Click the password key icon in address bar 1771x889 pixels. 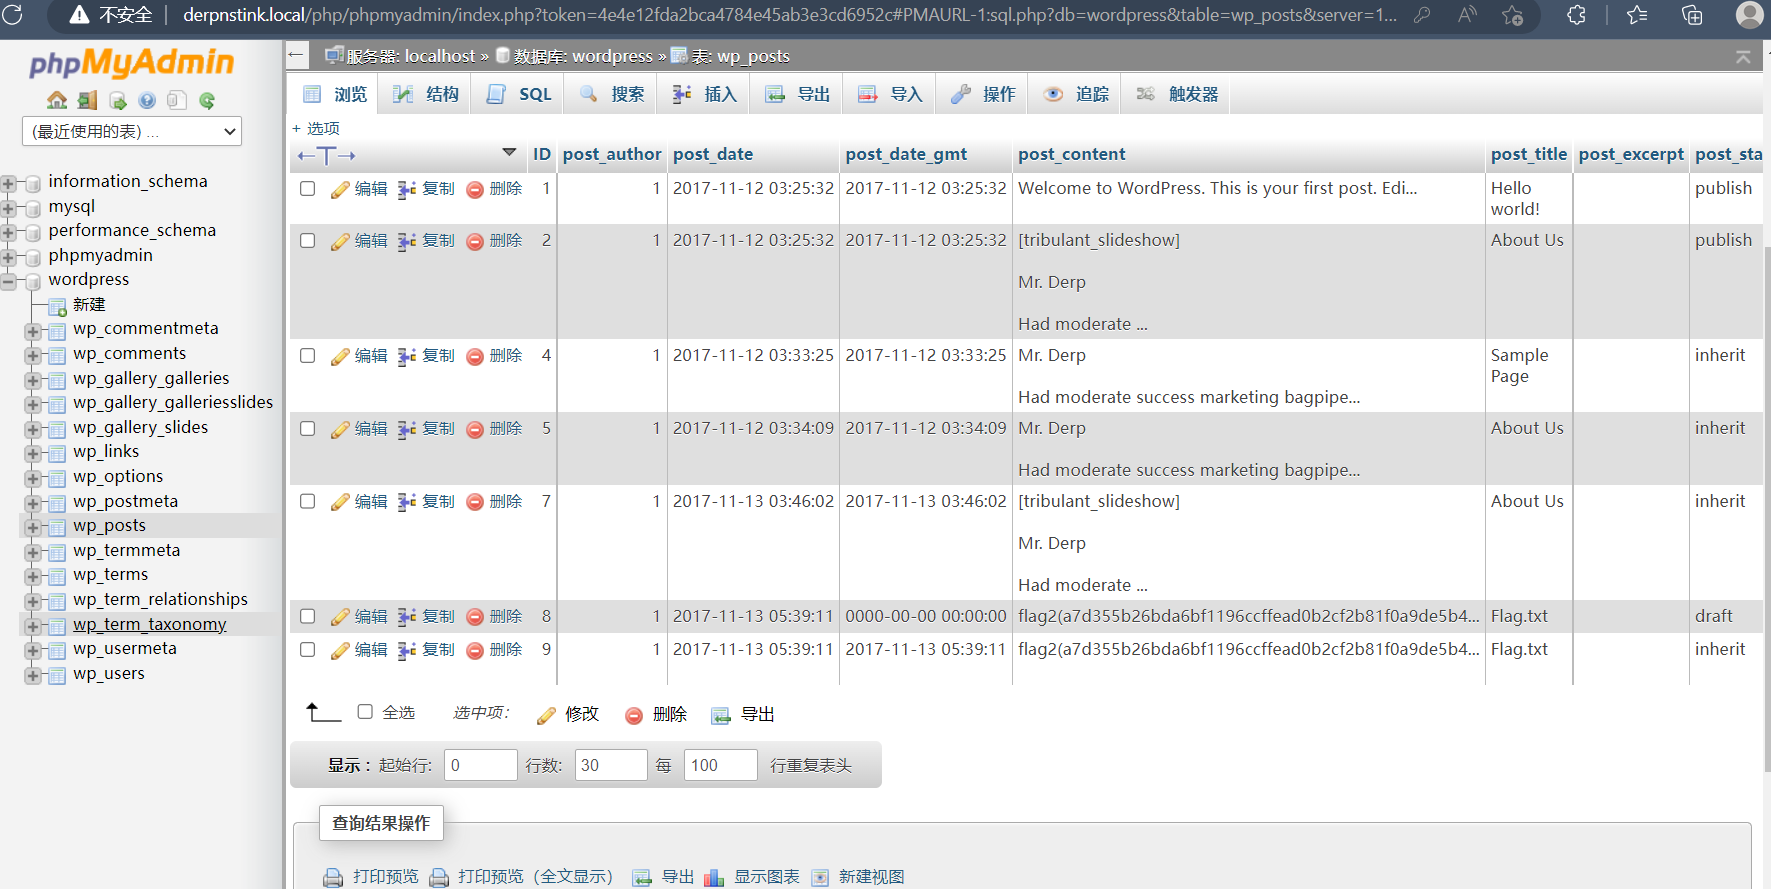[x=1422, y=15]
